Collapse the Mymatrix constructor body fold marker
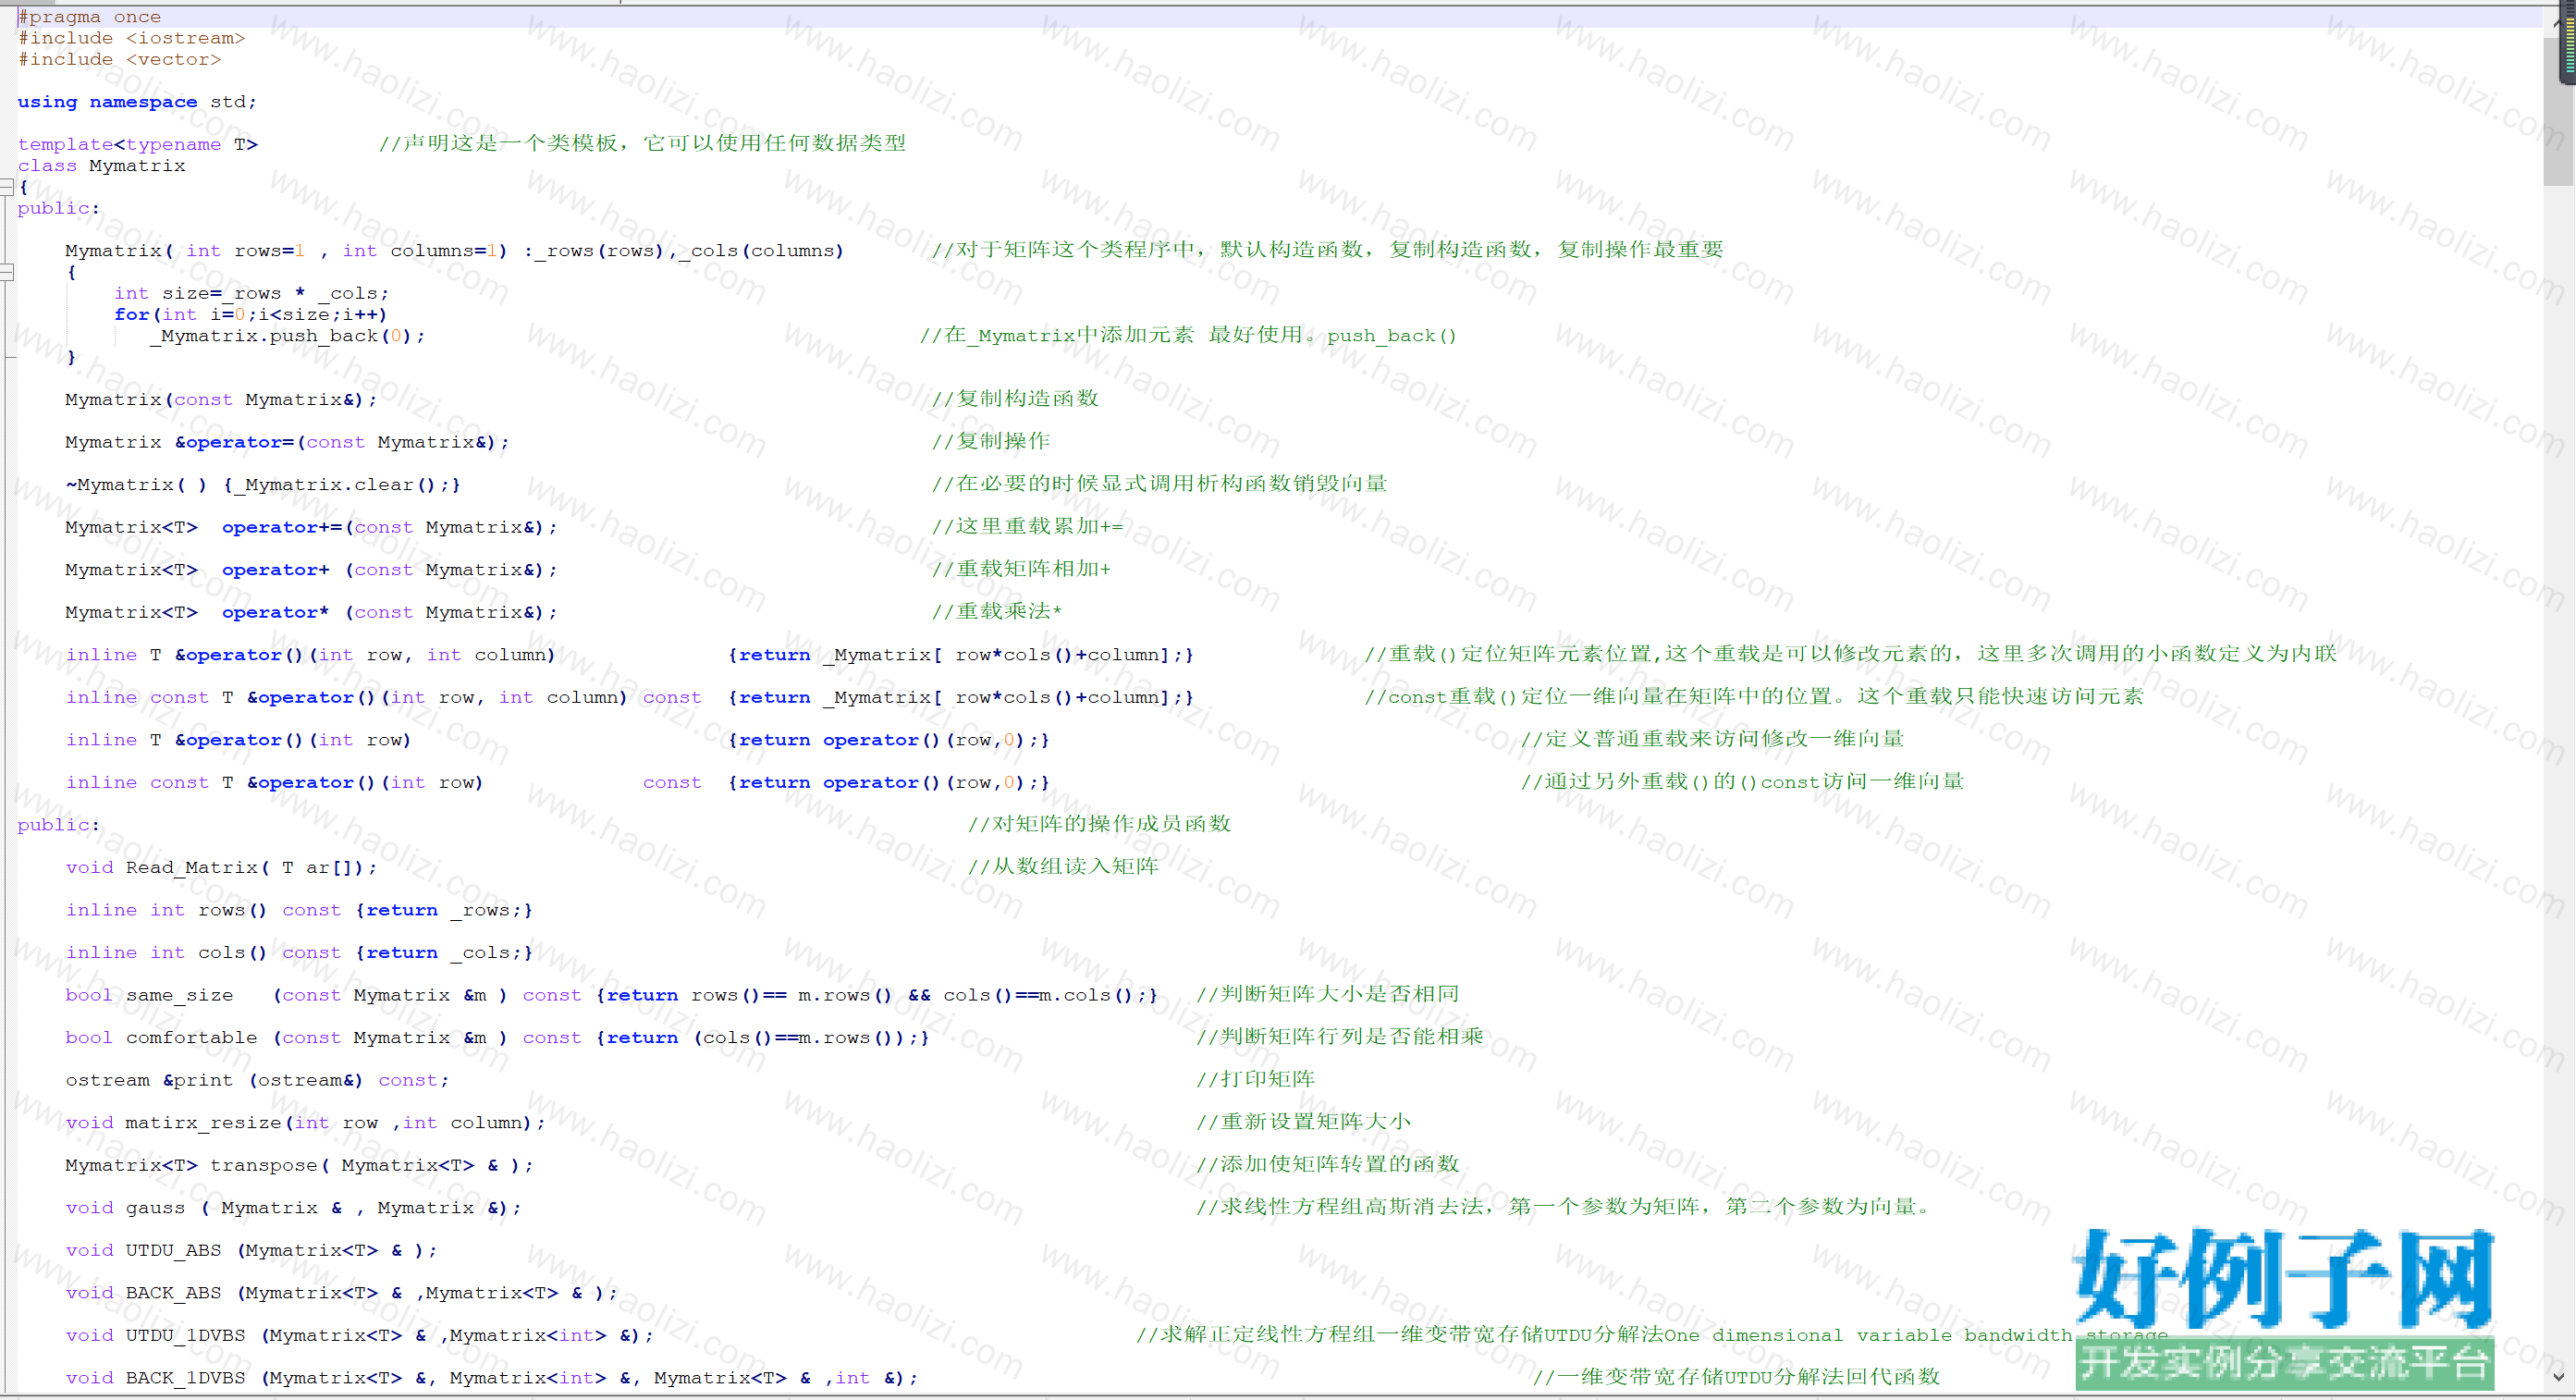 click(x=7, y=272)
